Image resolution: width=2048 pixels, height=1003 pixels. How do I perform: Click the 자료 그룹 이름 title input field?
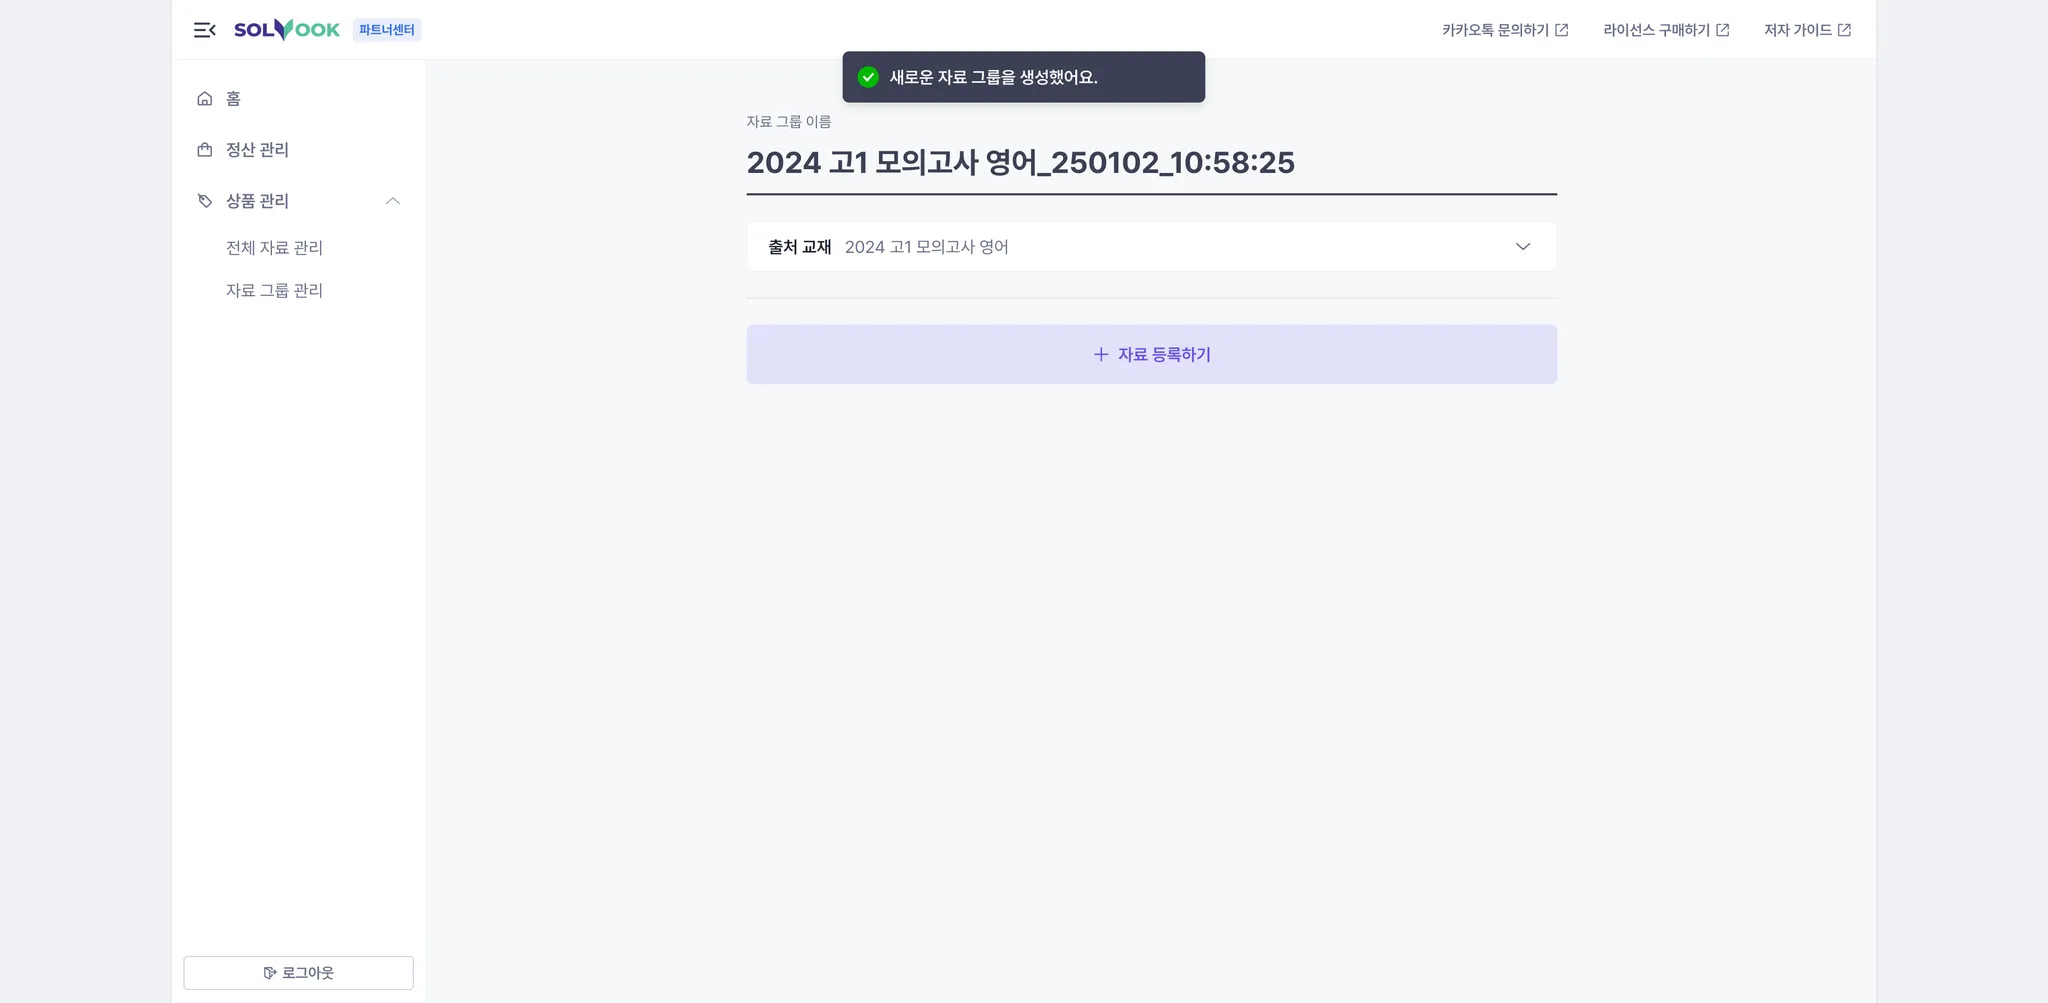point(1152,163)
